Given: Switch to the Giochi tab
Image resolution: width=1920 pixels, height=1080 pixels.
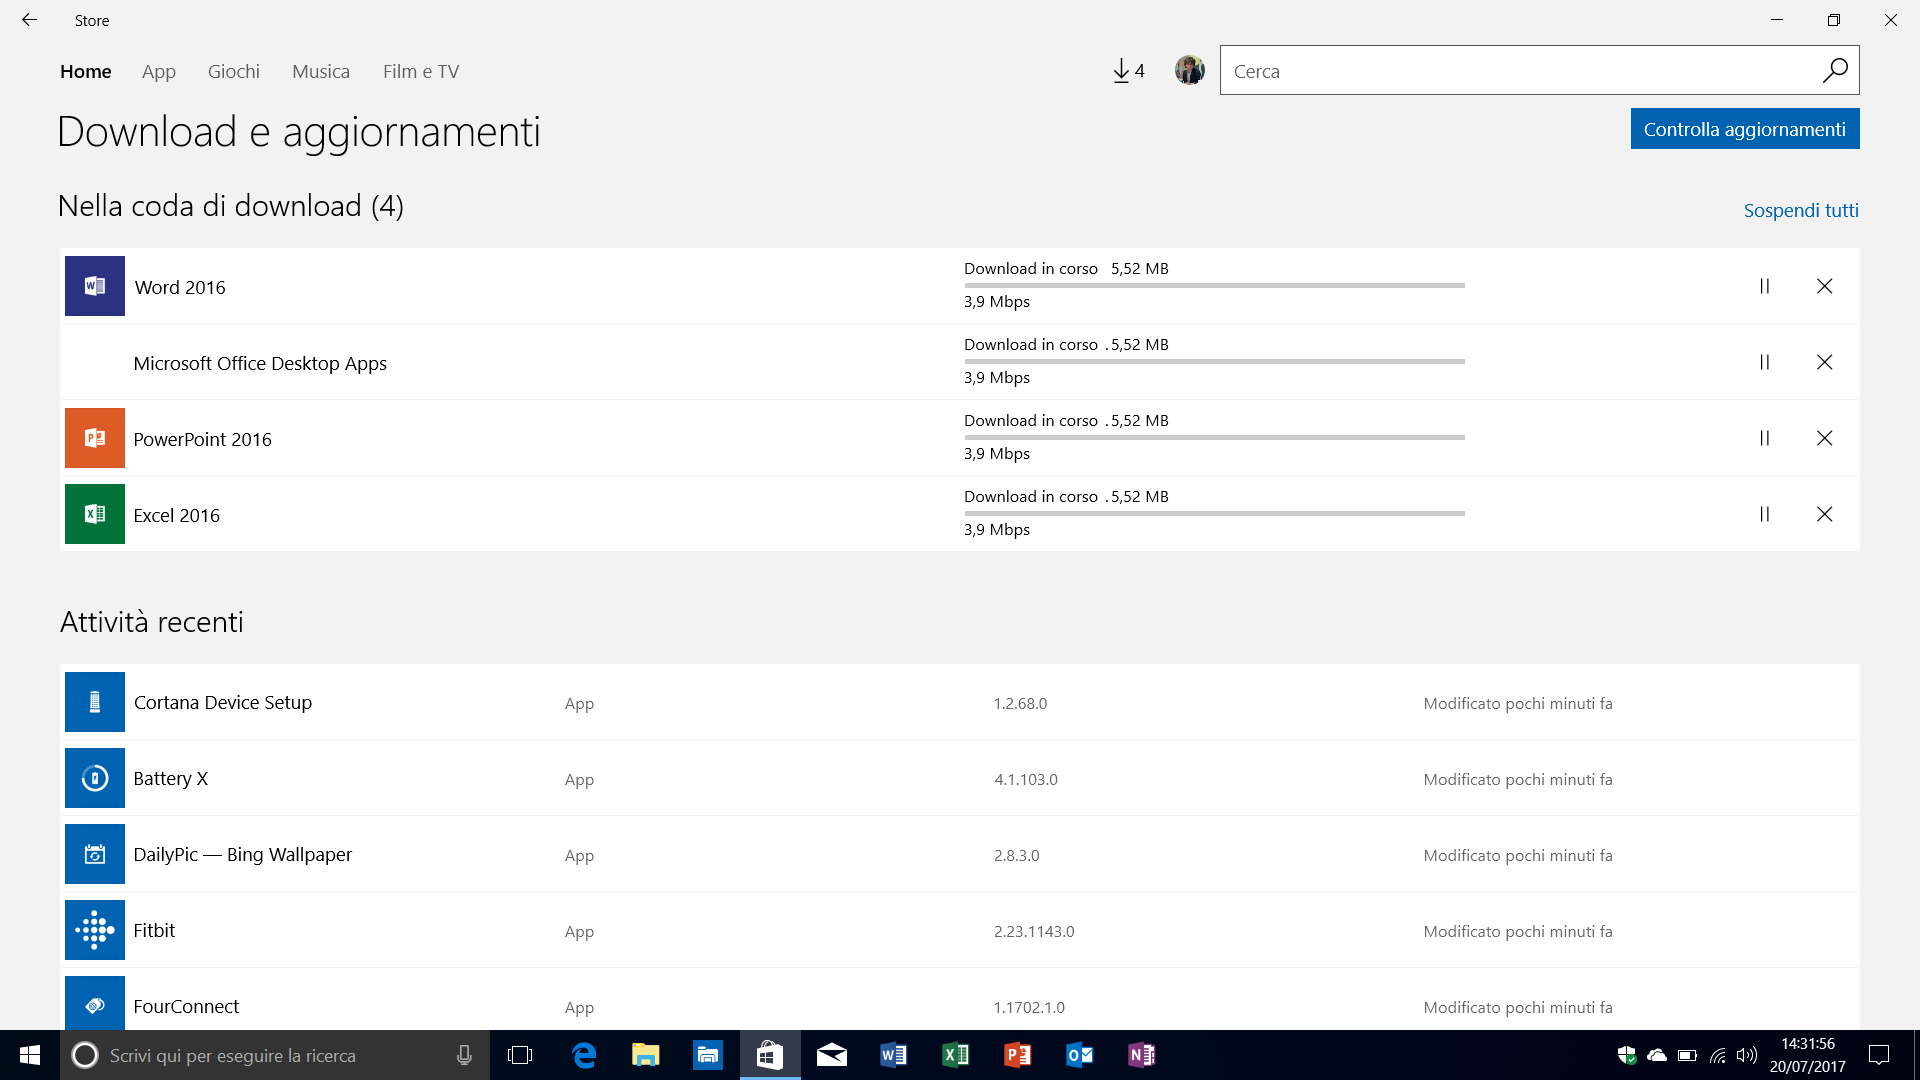Looking at the screenshot, I should (234, 71).
